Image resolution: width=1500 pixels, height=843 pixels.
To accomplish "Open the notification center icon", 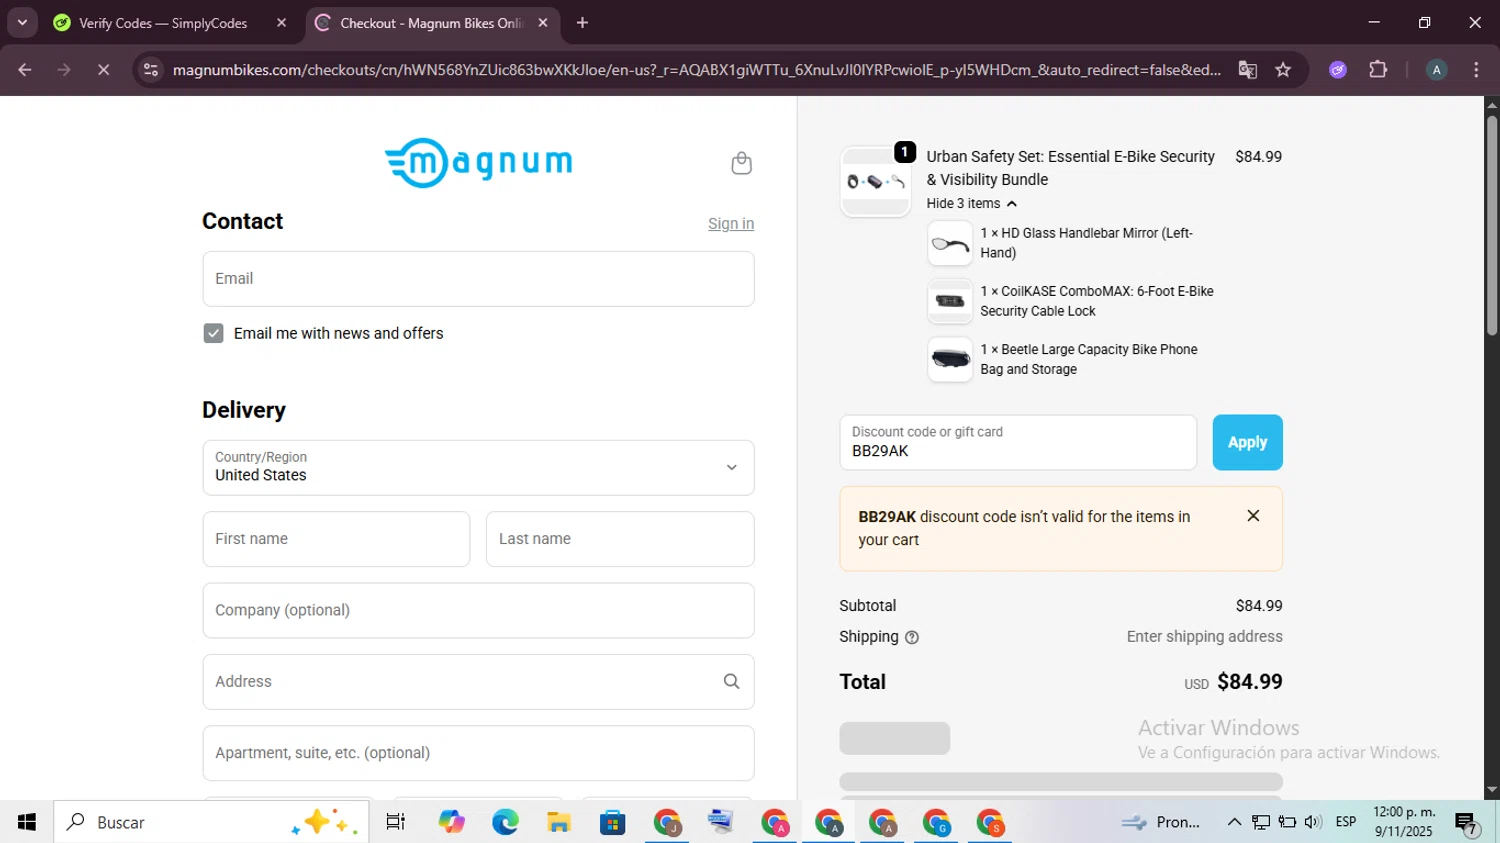I will point(1467,823).
